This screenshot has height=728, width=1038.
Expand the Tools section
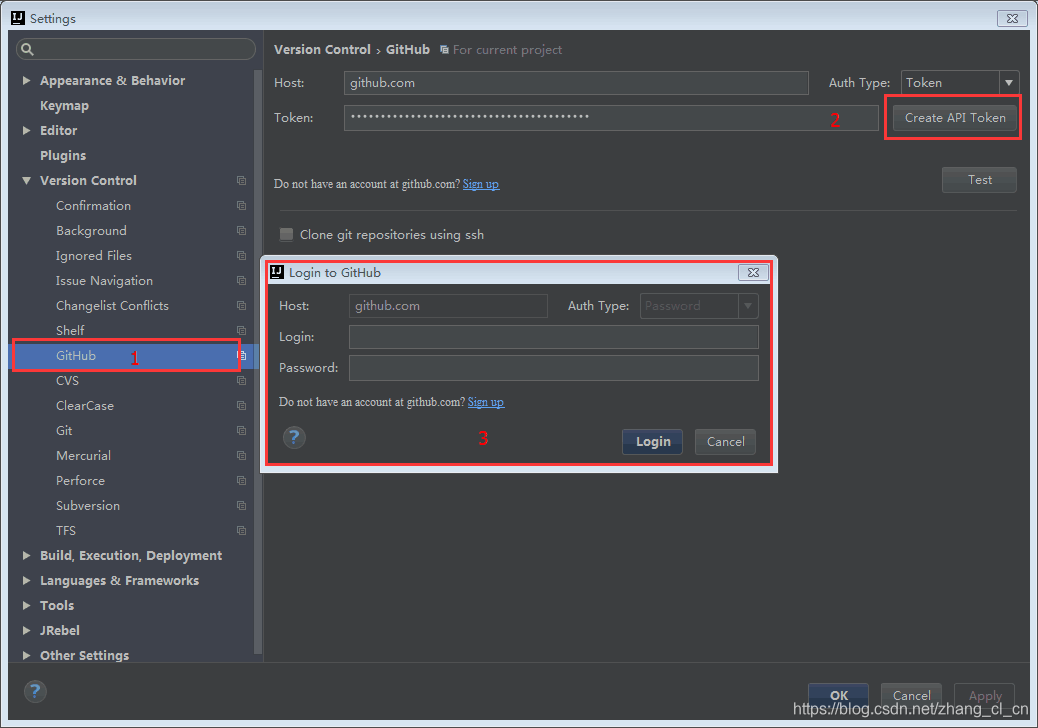26,606
